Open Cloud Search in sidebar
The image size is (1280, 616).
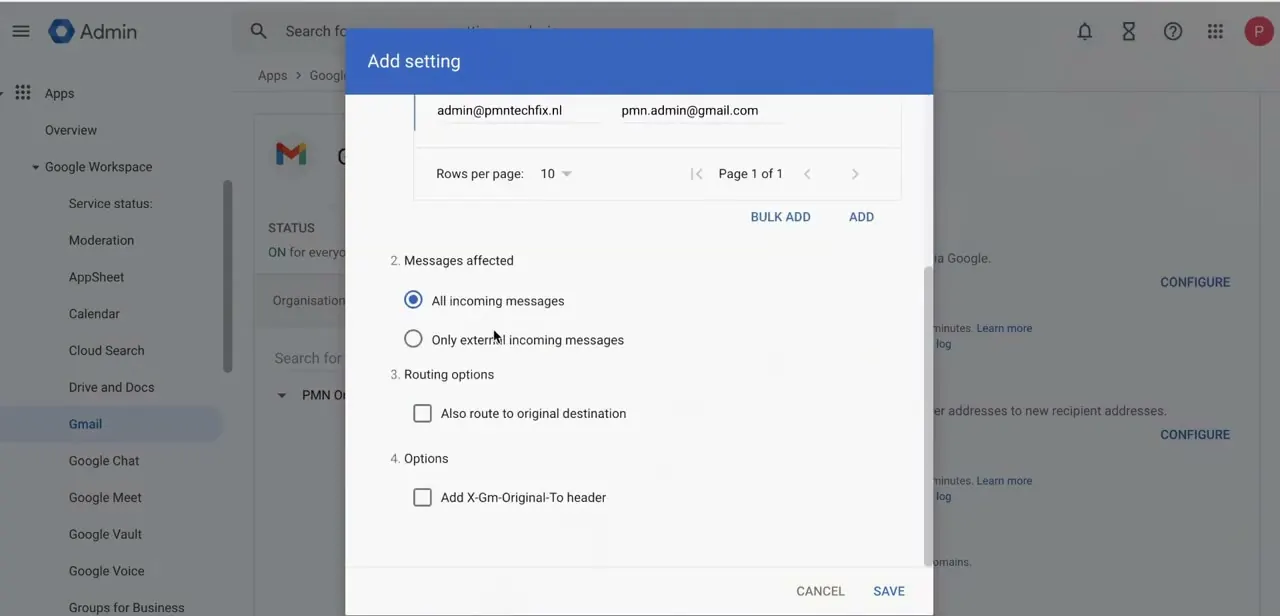pos(107,350)
